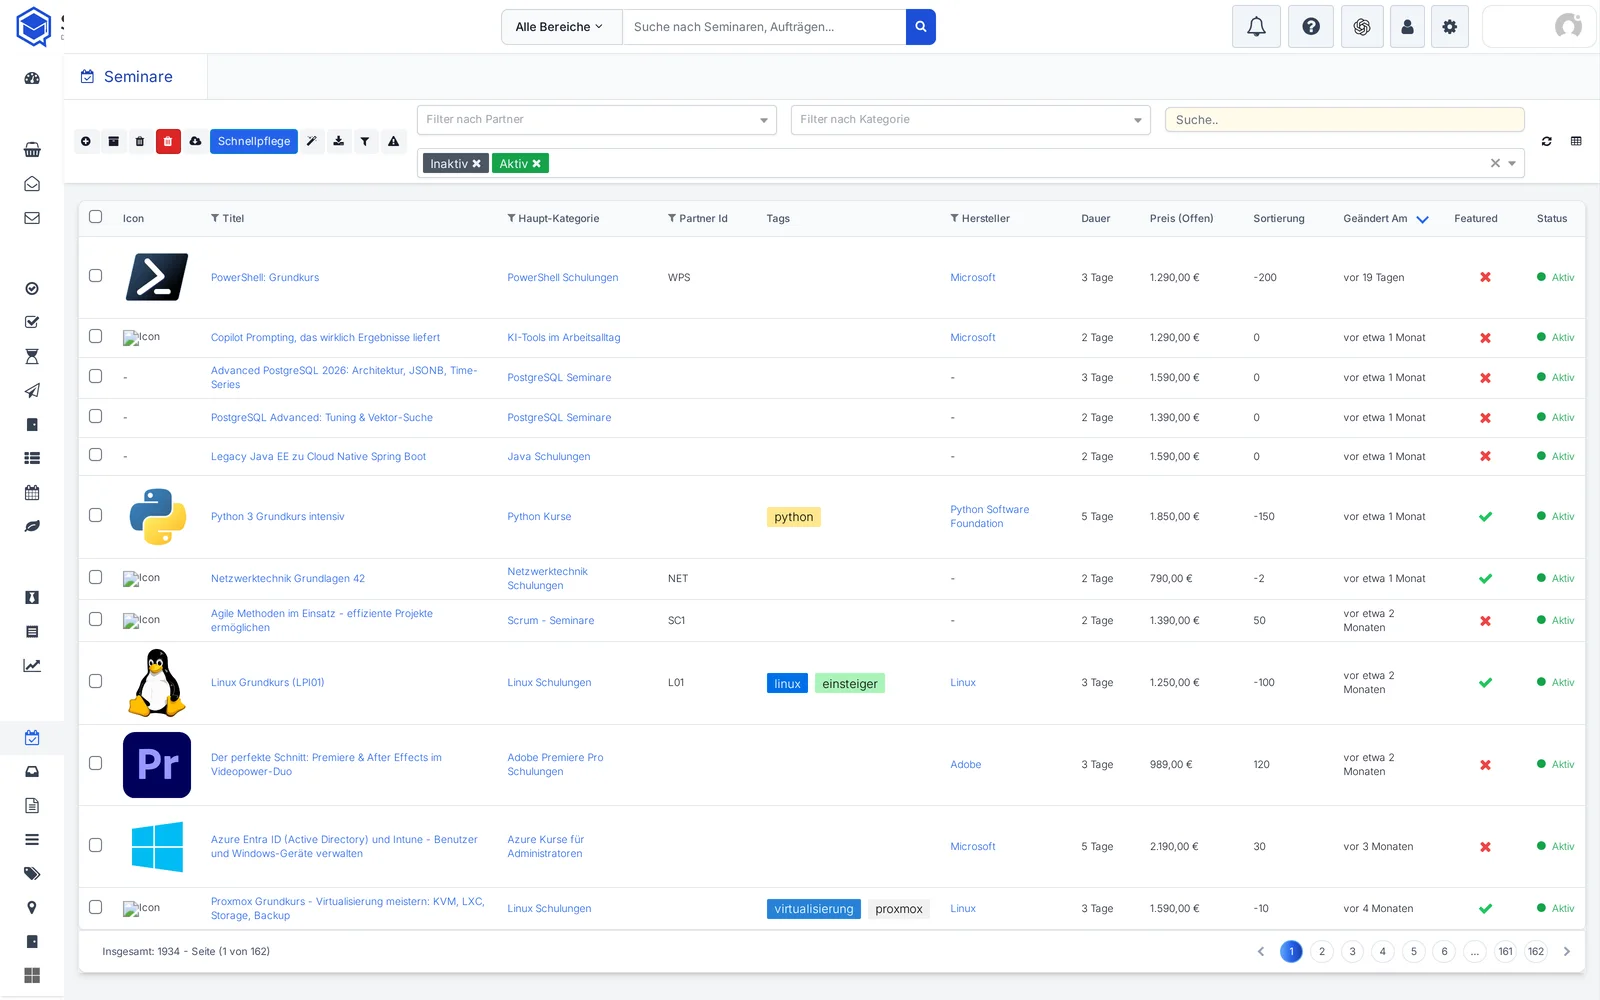
Task: Click the cloud download icon in toolbar
Action: tap(195, 142)
